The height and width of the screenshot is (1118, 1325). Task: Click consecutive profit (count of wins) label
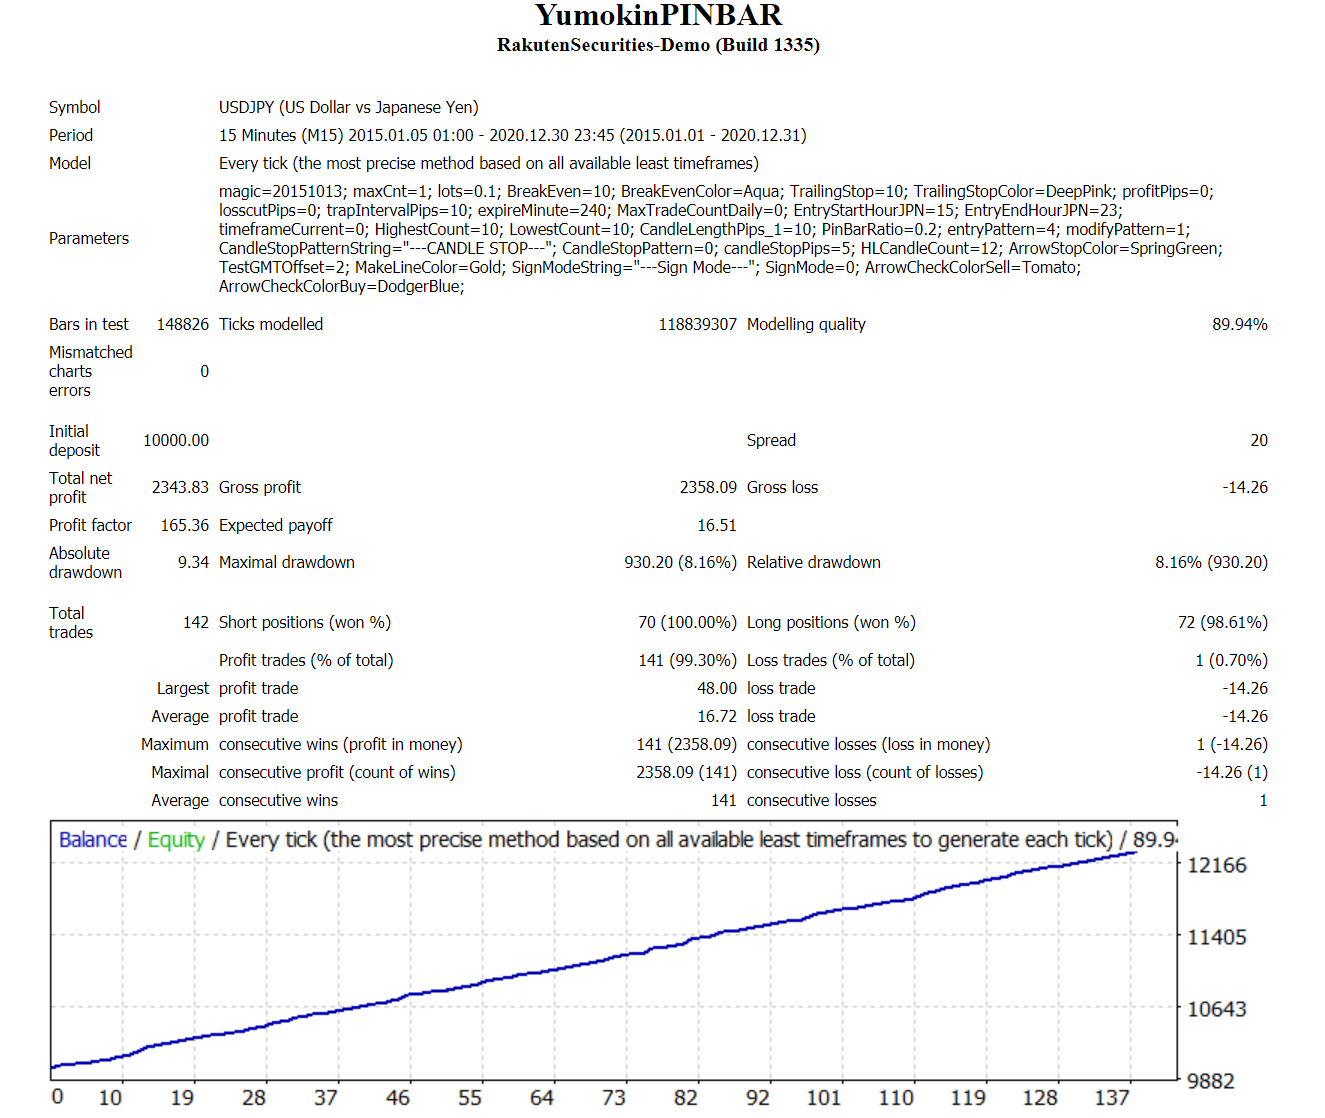pyautogui.click(x=337, y=772)
